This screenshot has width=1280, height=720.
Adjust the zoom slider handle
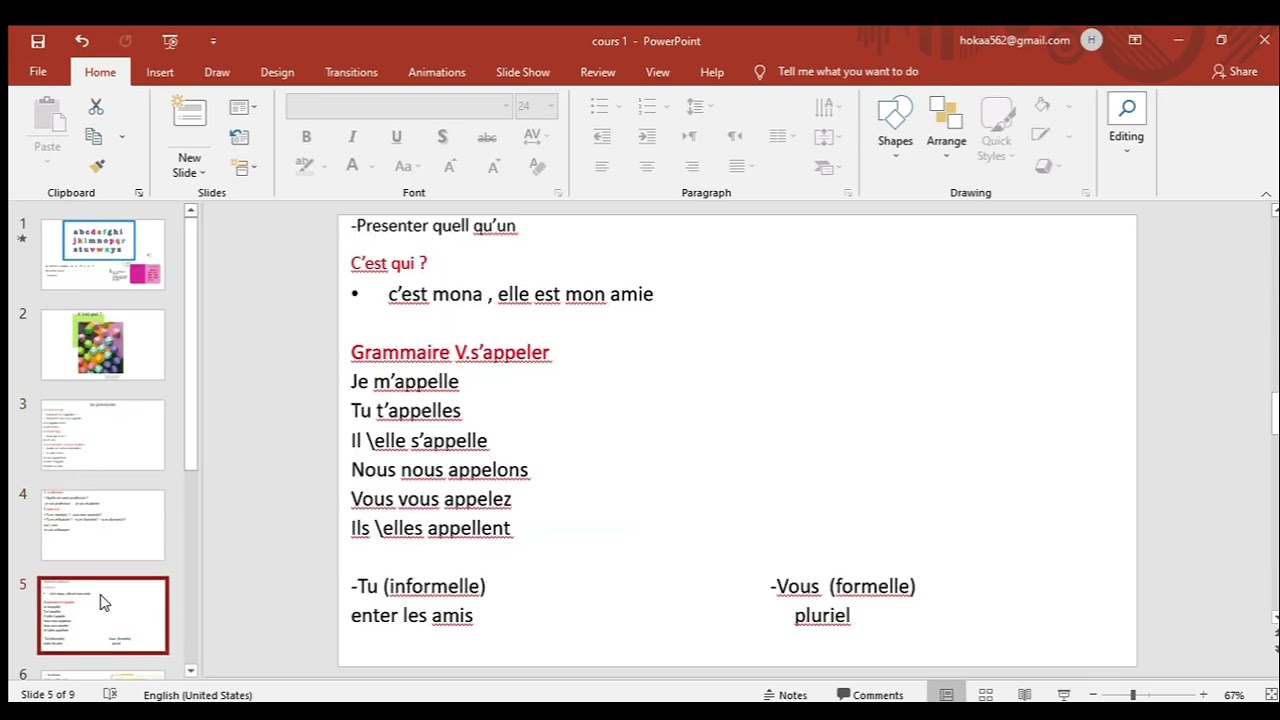1133,695
